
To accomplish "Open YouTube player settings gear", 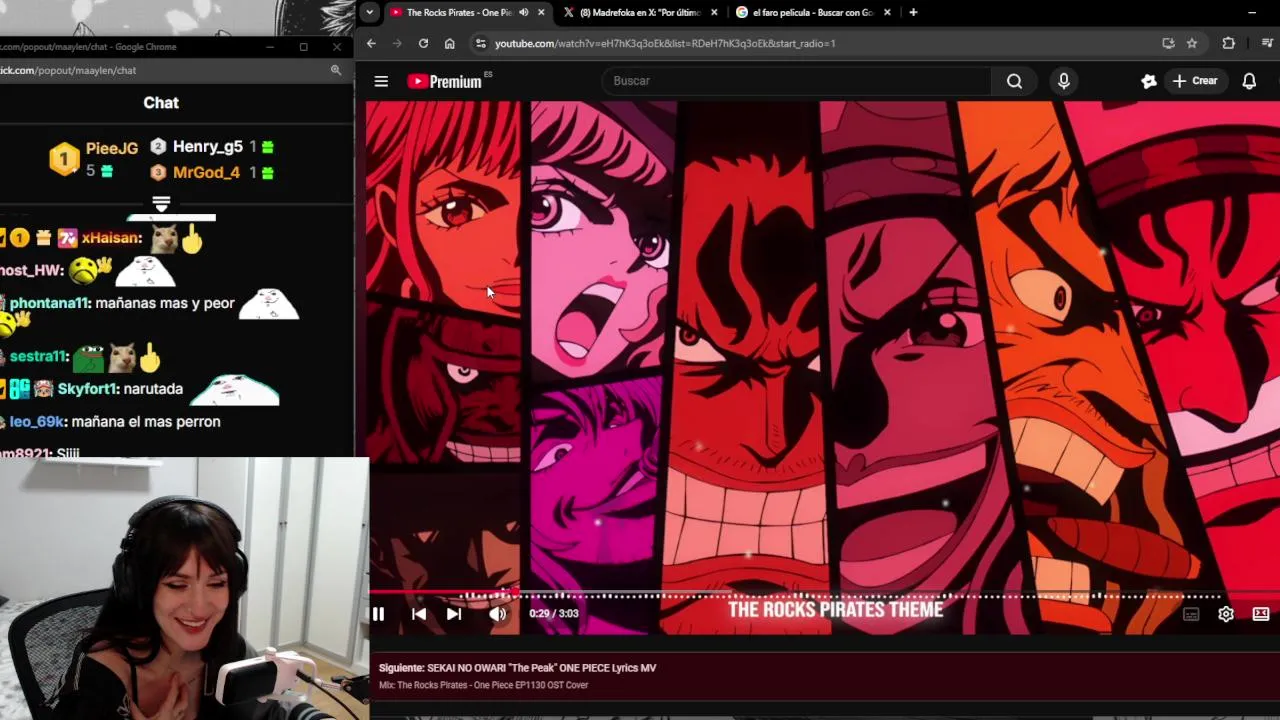I will [x=1226, y=614].
